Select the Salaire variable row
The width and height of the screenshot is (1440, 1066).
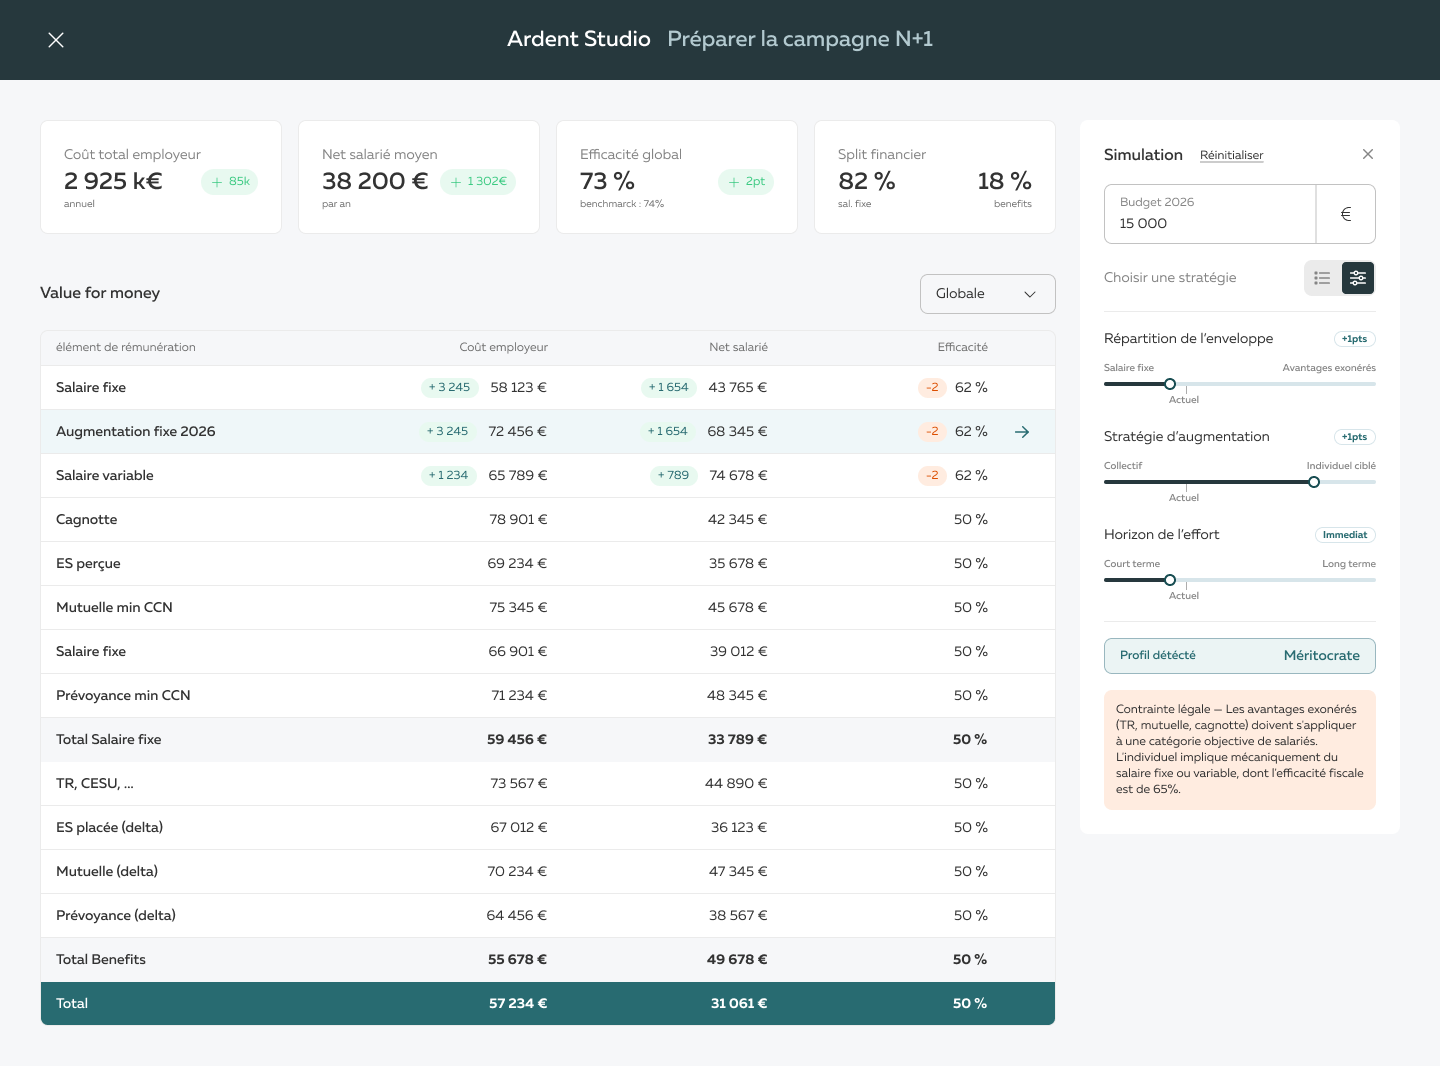coord(547,476)
